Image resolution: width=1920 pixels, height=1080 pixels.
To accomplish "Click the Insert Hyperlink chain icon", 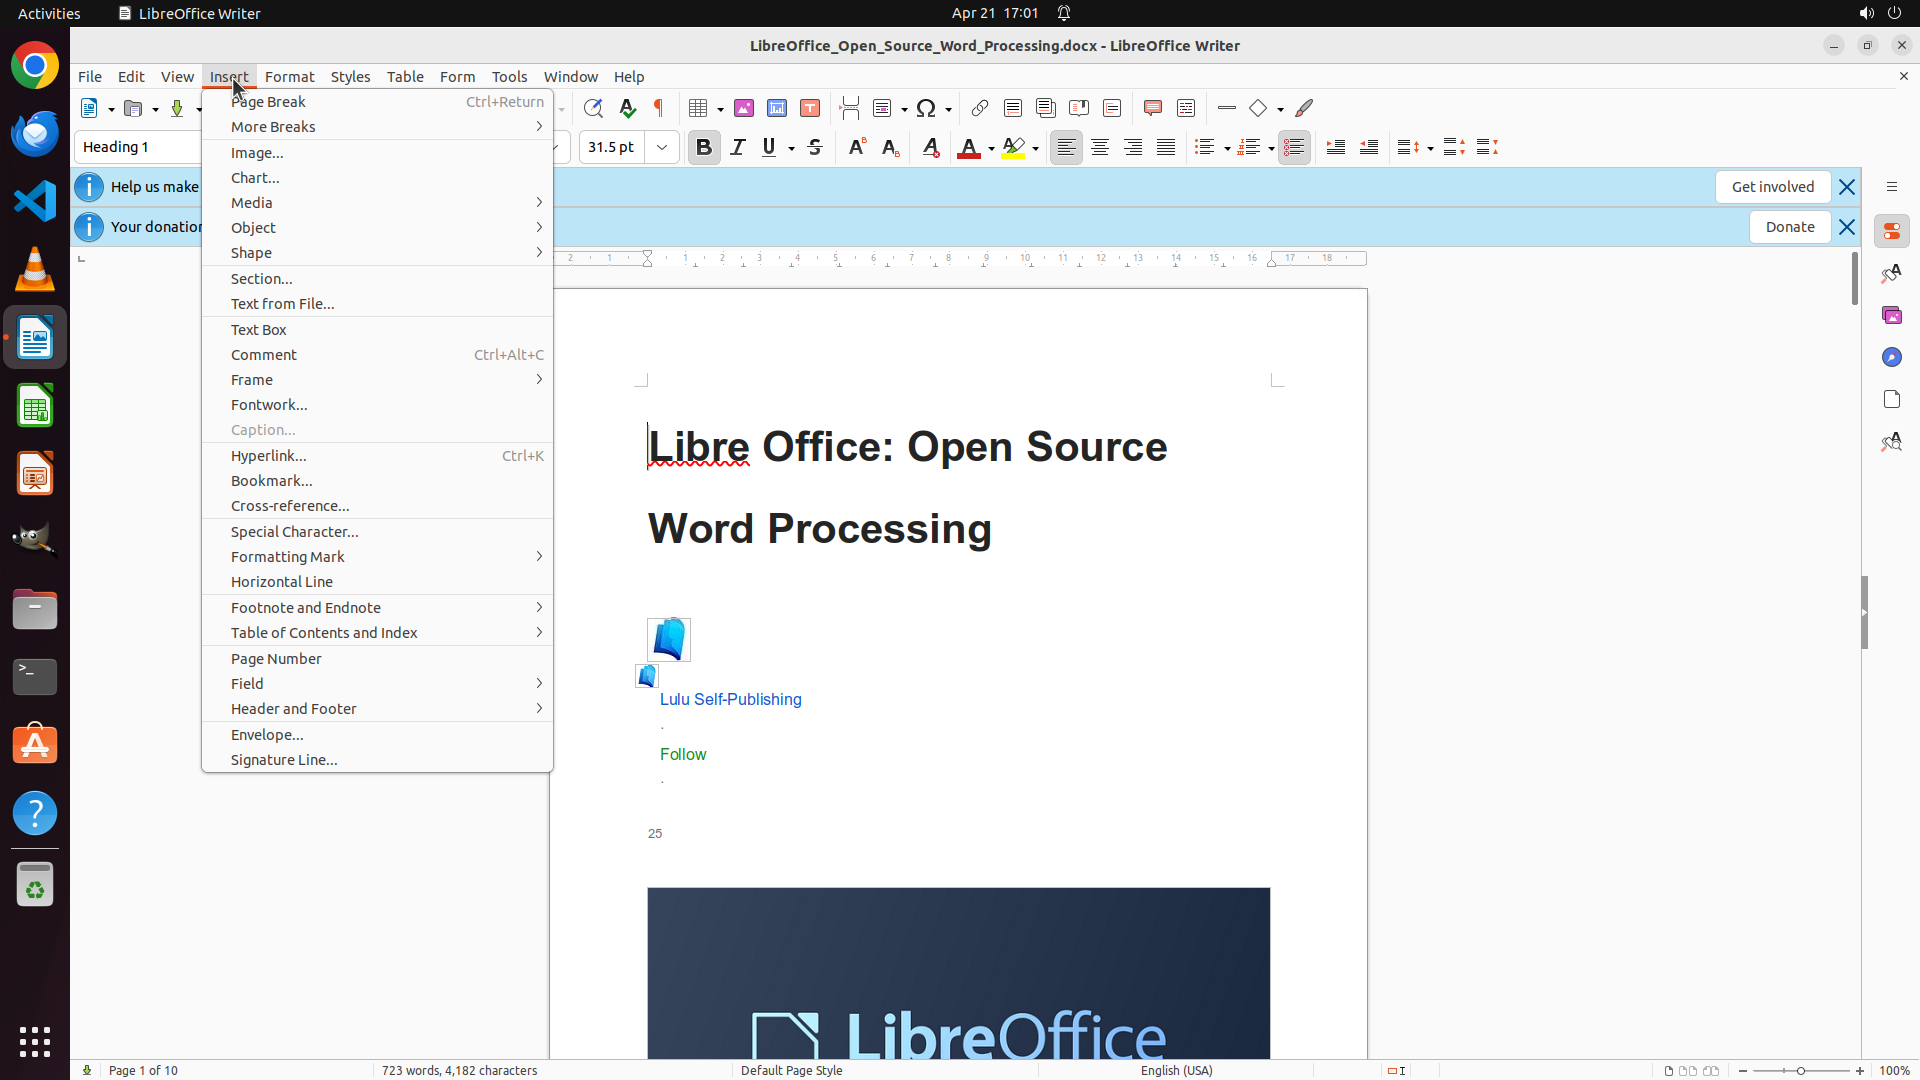I will [x=980, y=108].
